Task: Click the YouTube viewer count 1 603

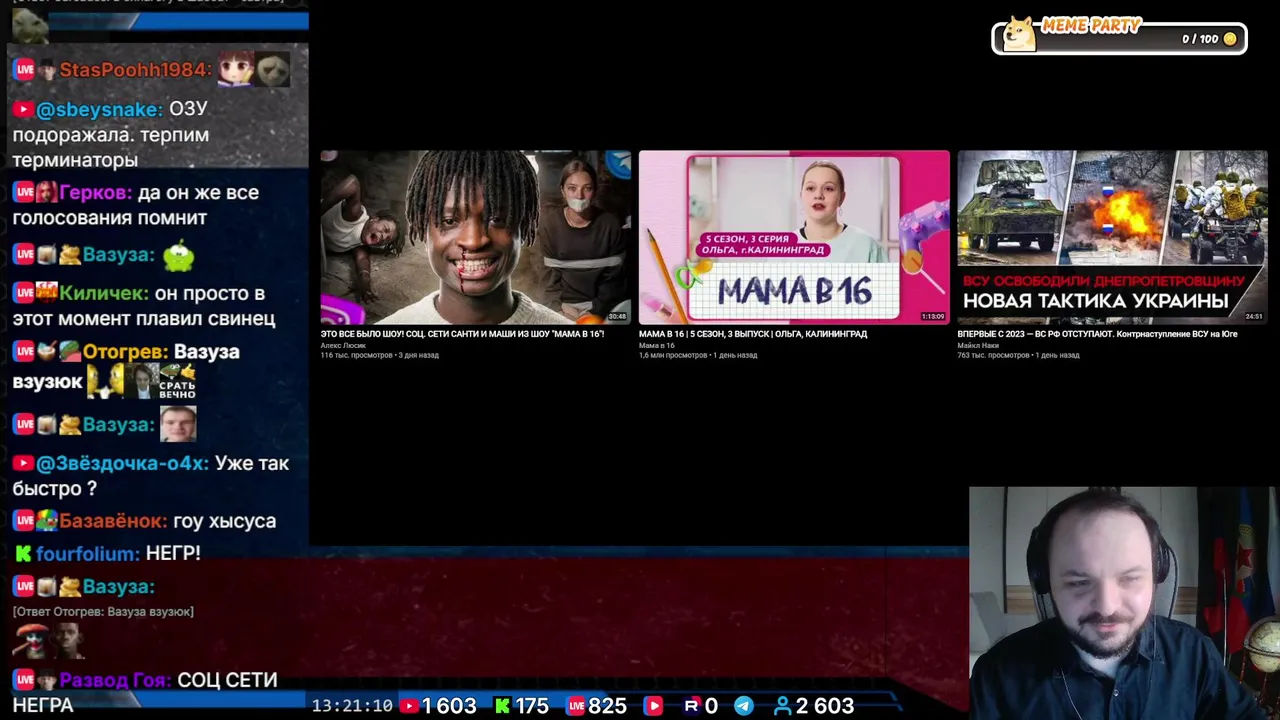Action: click(449, 706)
